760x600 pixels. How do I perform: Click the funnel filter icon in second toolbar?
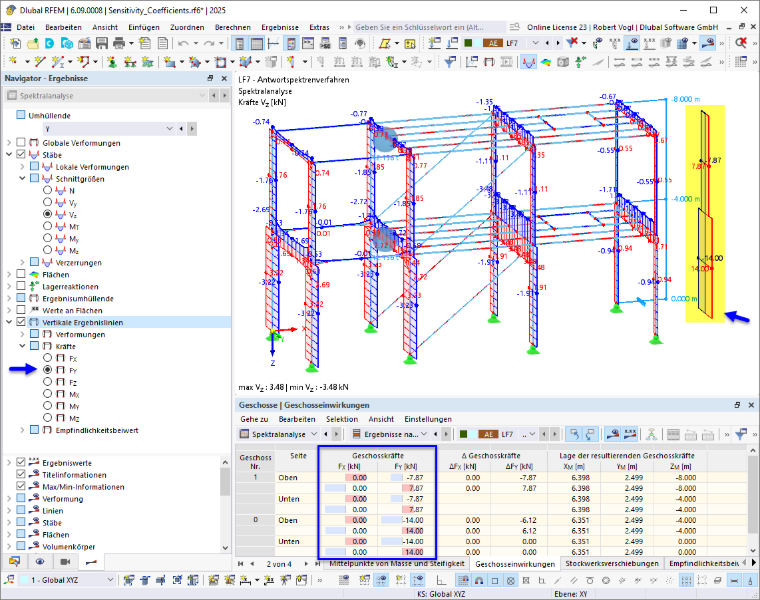coord(450,62)
